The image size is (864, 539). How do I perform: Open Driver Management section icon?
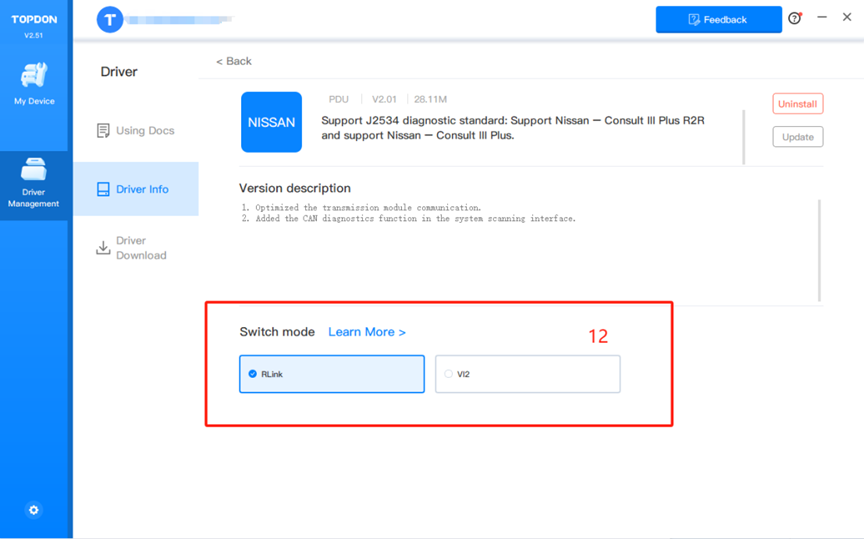tap(34, 169)
